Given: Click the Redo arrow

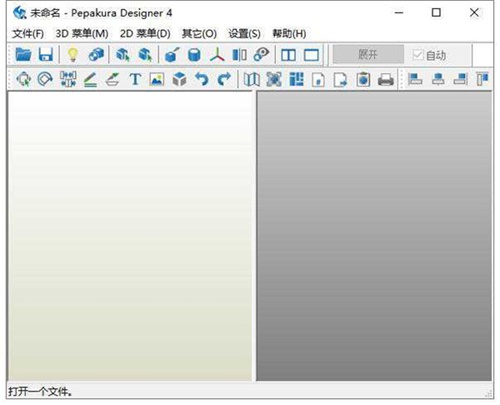Looking at the screenshot, I should coord(224,79).
